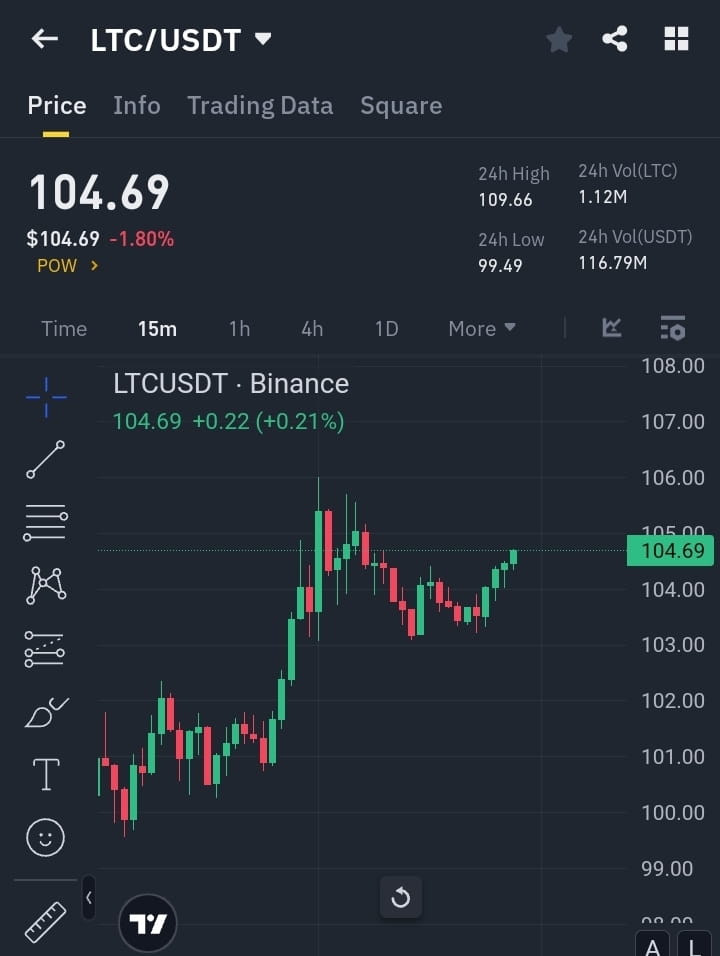The width and height of the screenshot is (720, 956).
Task: Tap the 24h Vol(USDT) value 116.79M
Action: coord(613,263)
